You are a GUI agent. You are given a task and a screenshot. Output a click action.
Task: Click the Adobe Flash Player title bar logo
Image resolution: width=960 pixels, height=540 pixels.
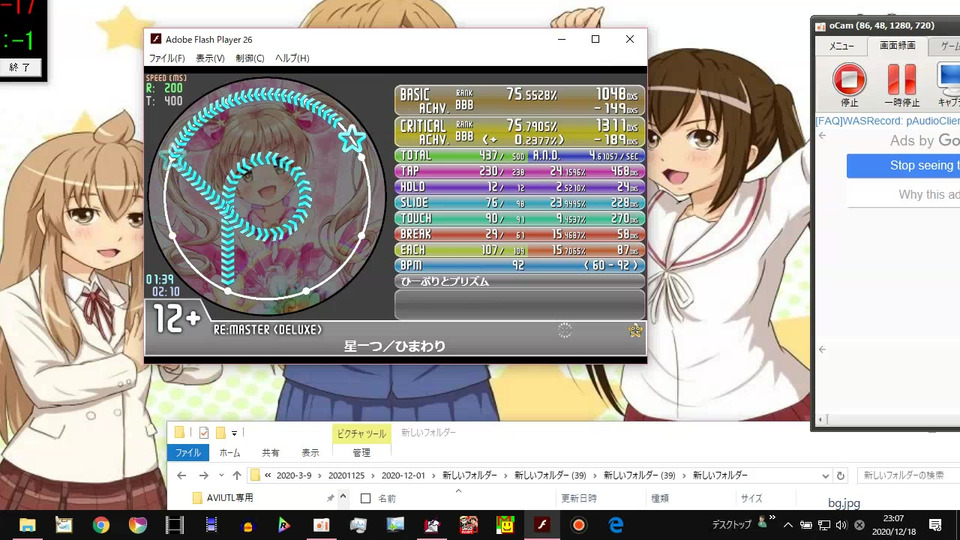point(156,39)
